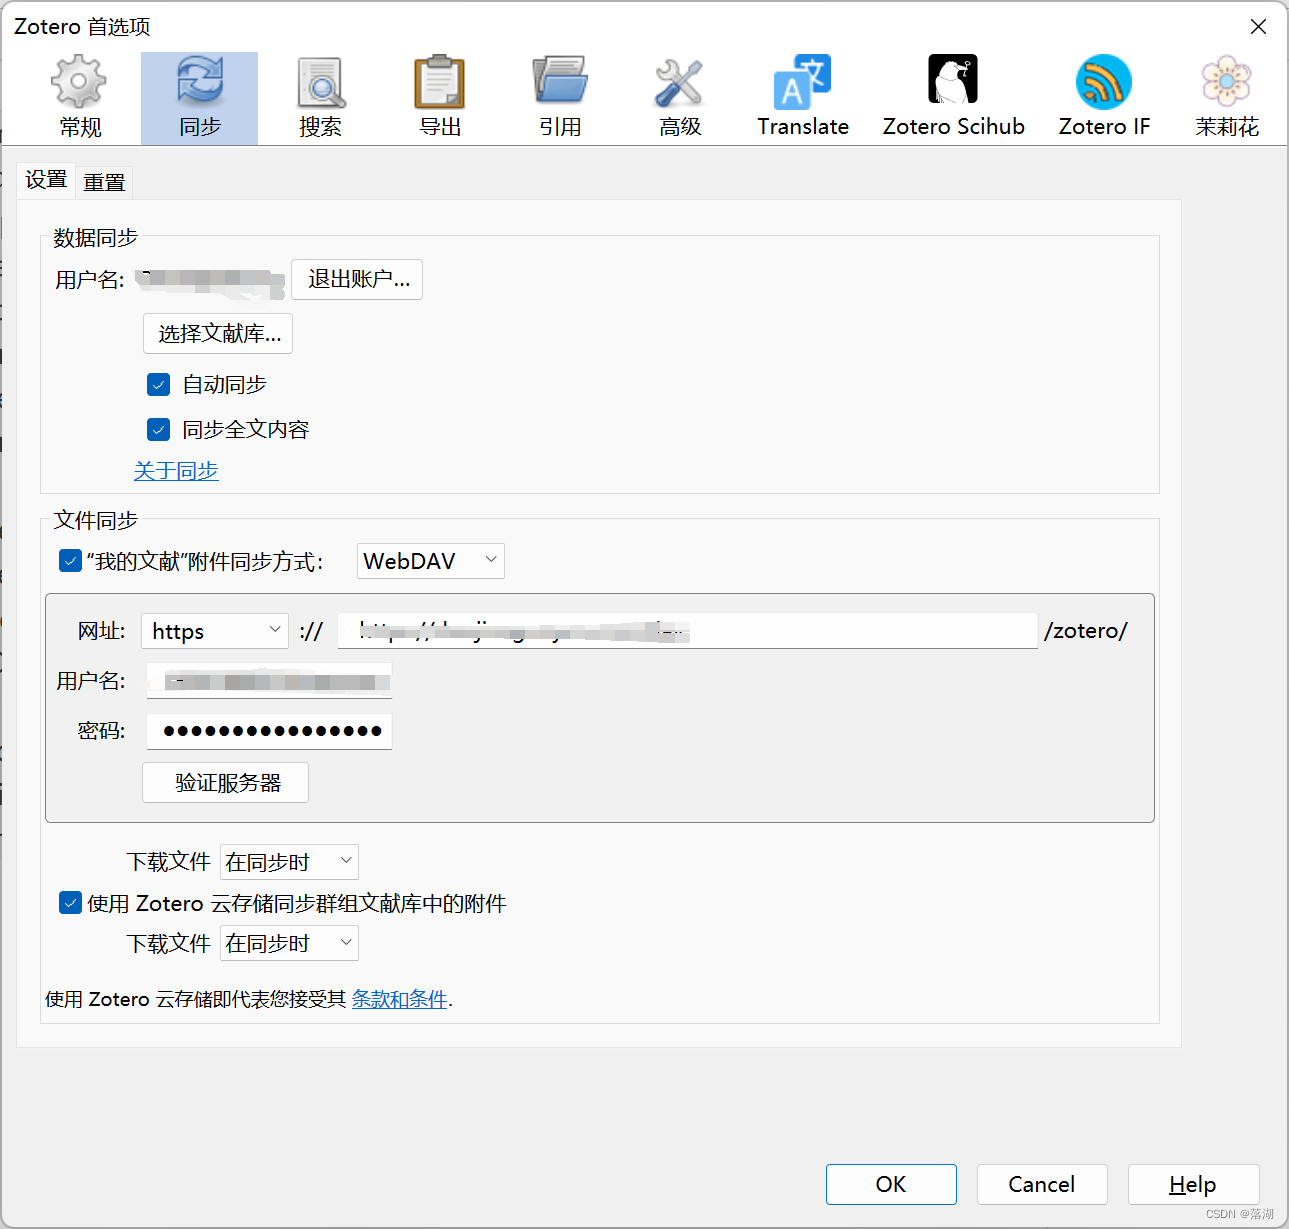Screen dimensions: 1289x1229
Task: Select the 同步 sync preferences pane
Action: tap(199, 98)
